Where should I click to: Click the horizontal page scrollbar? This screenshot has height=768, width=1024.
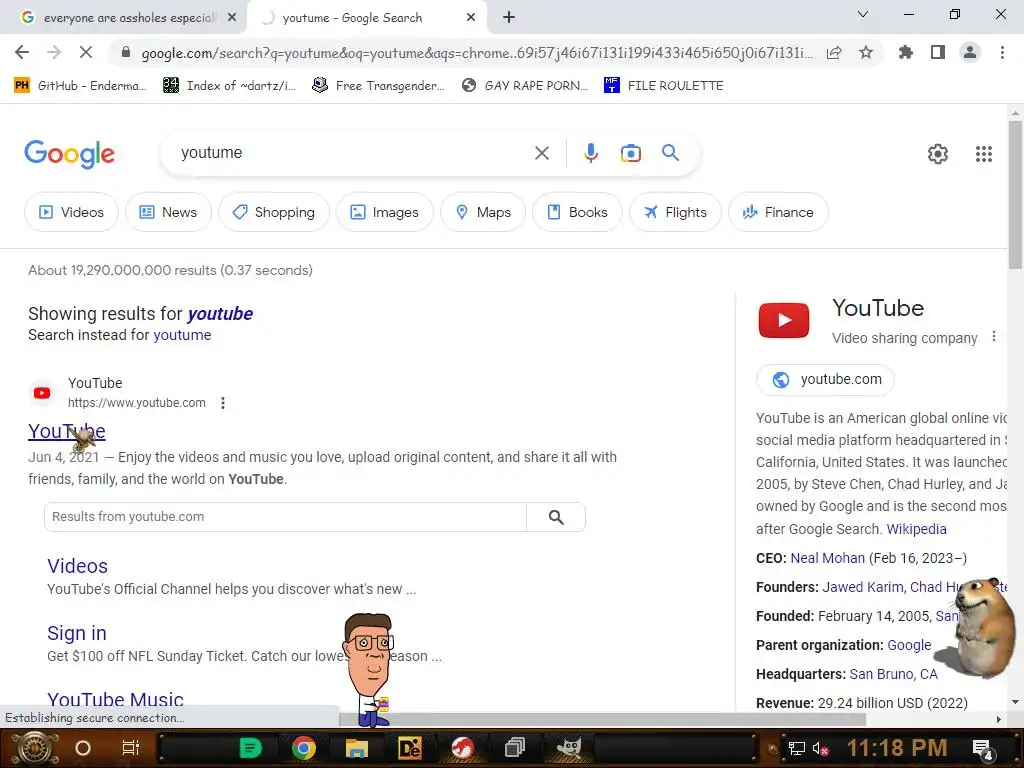coord(604,719)
